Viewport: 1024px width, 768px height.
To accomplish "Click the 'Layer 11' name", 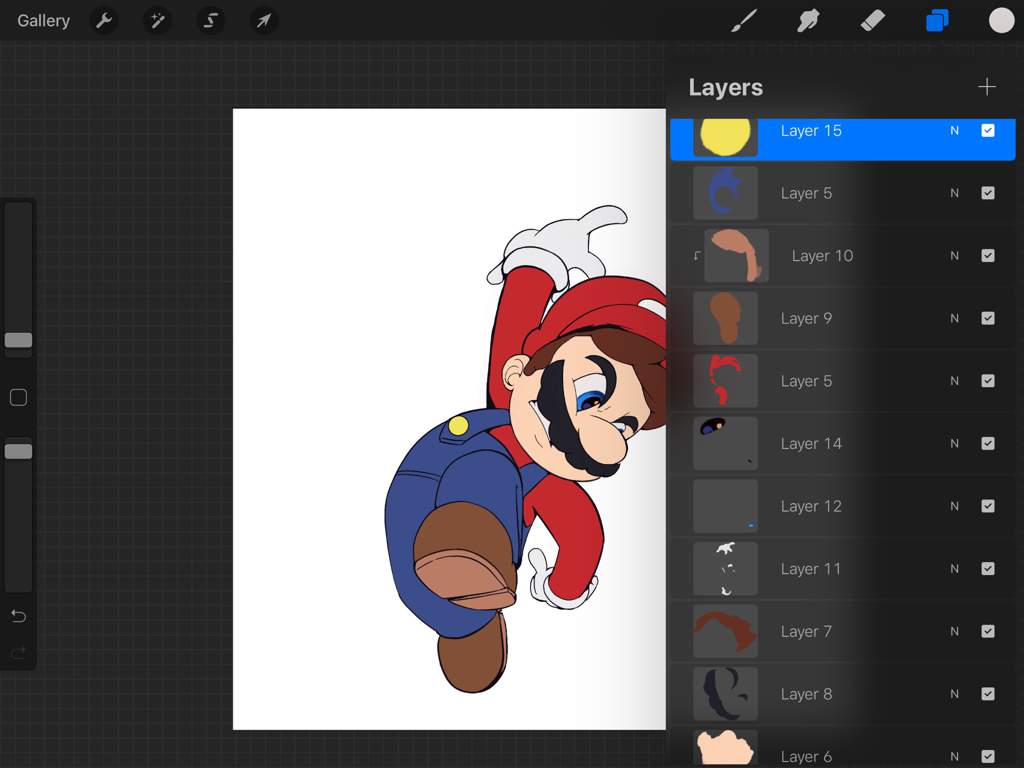I will pos(810,569).
